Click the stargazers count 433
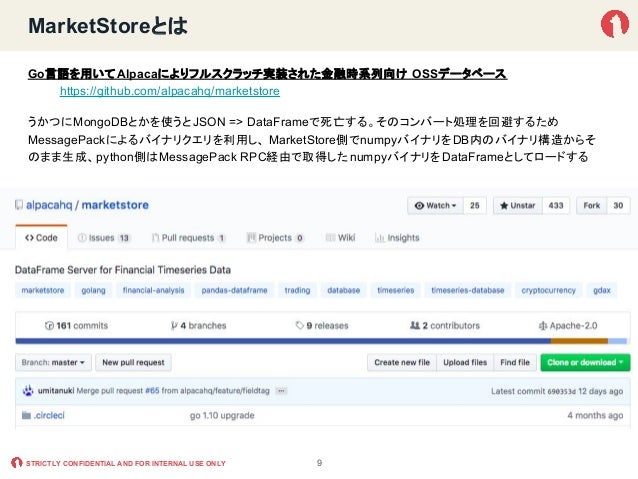This screenshot has height=479, width=638. coord(555,206)
